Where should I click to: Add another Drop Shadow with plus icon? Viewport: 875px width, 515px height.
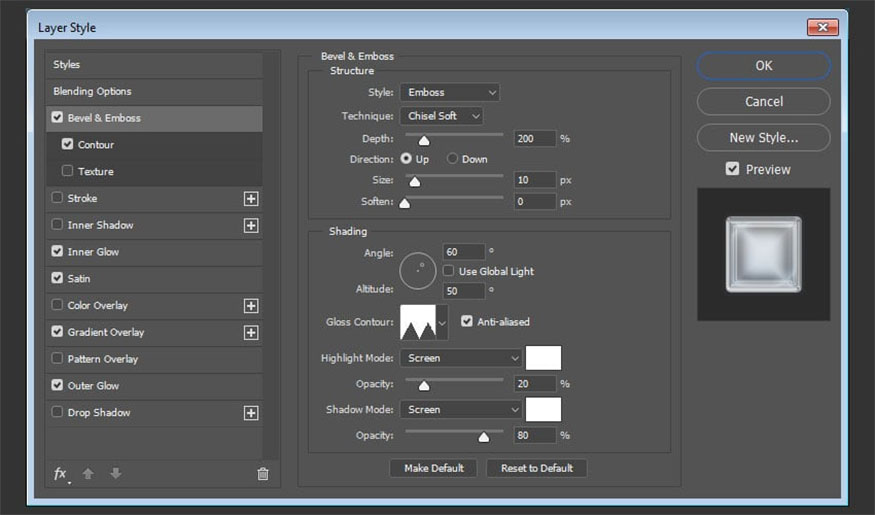(x=251, y=413)
